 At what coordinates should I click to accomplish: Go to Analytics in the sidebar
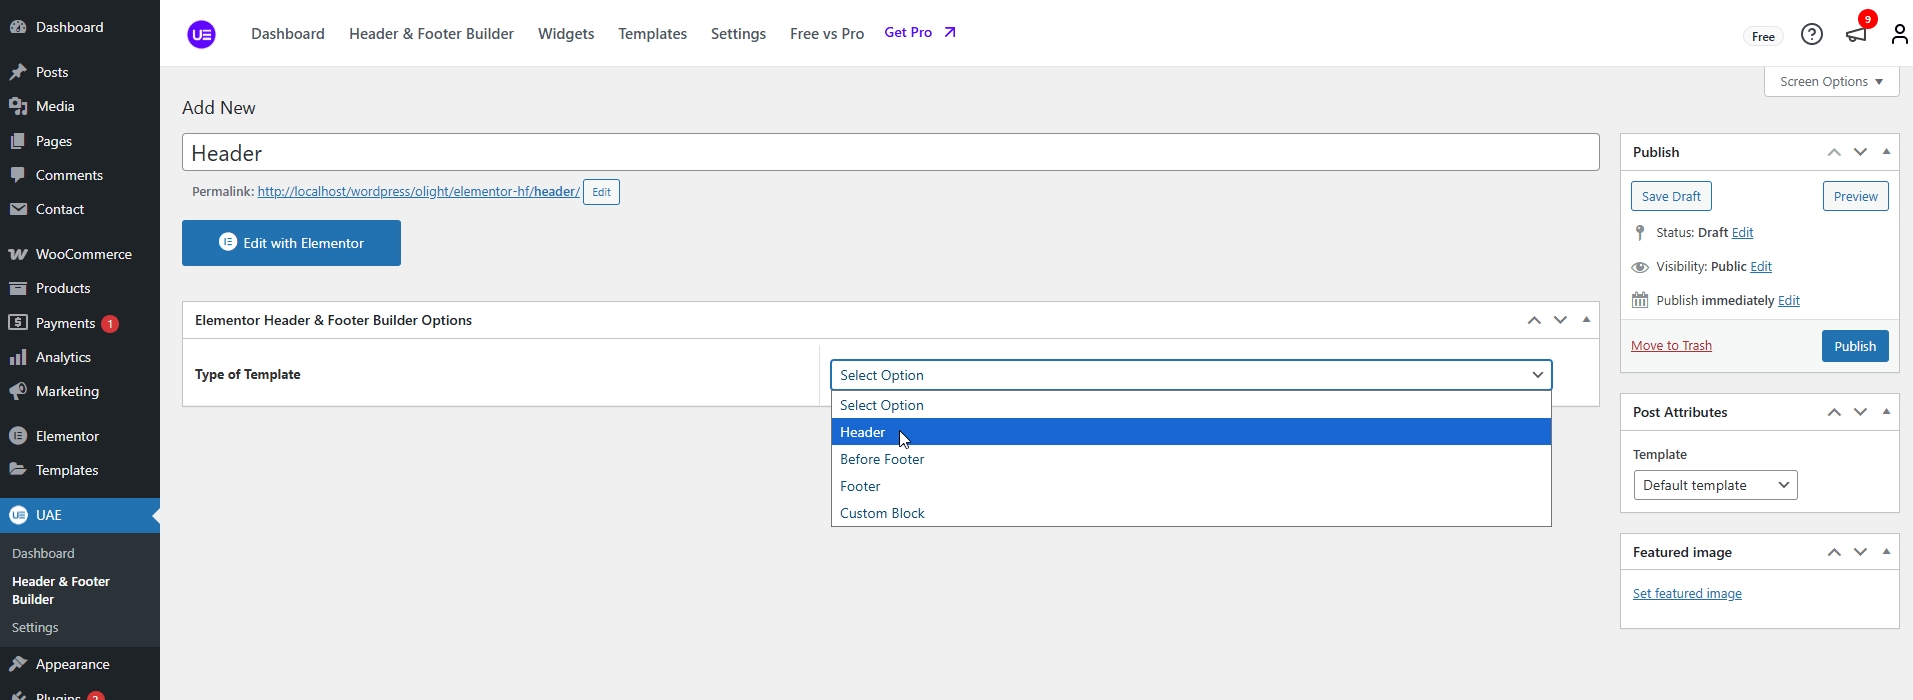click(63, 357)
